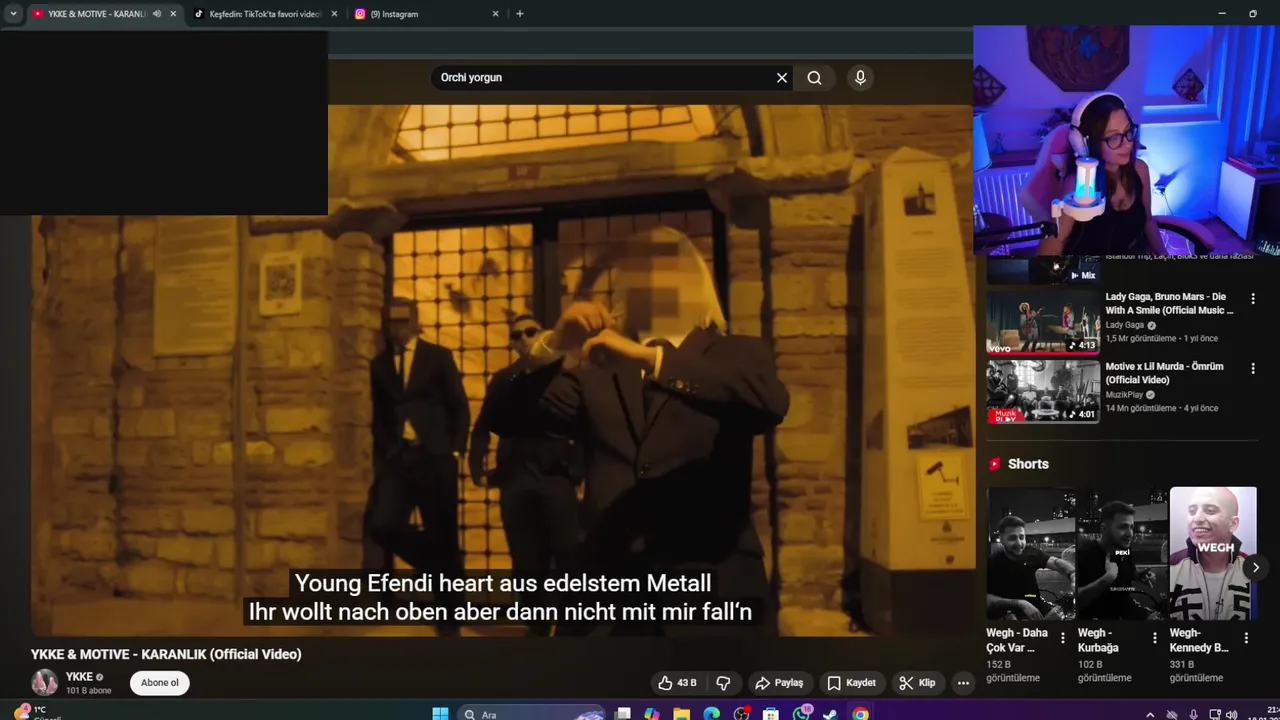
Task: Click the OneDrive cloud tray icon
Action: [x=1172, y=714]
